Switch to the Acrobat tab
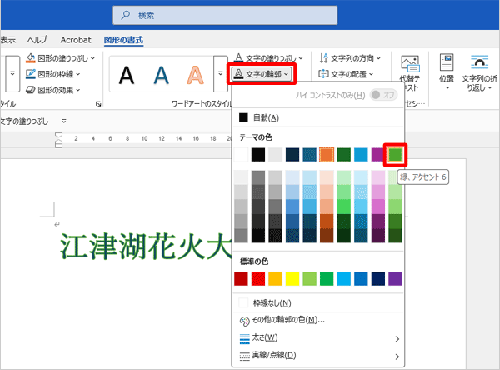This screenshot has height=370, width=500. tap(76, 40)
